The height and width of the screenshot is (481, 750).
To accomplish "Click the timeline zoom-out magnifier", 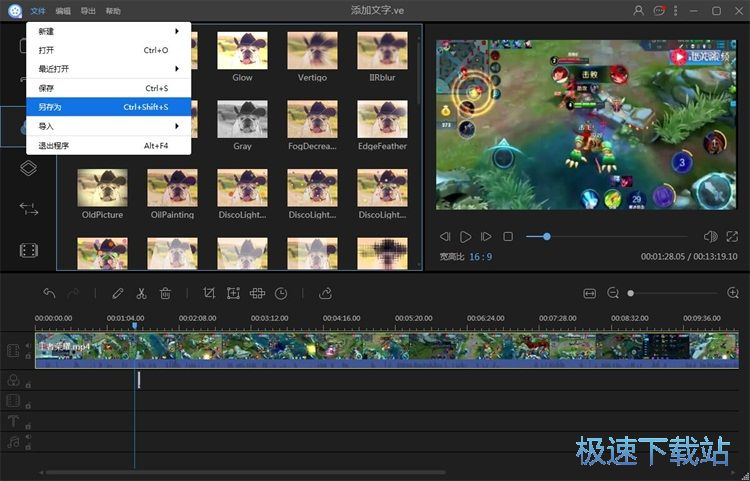I will 613,293.
